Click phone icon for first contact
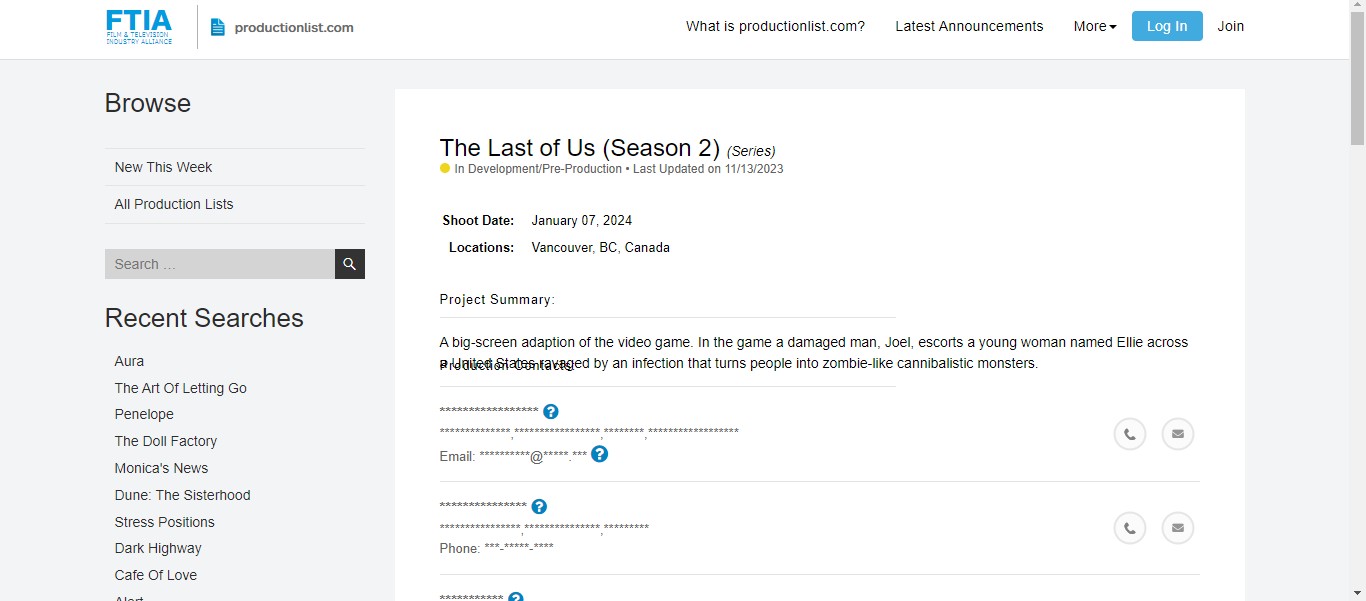The height and width of the screenshot is (601, 1366). [x=1130, y=434]
